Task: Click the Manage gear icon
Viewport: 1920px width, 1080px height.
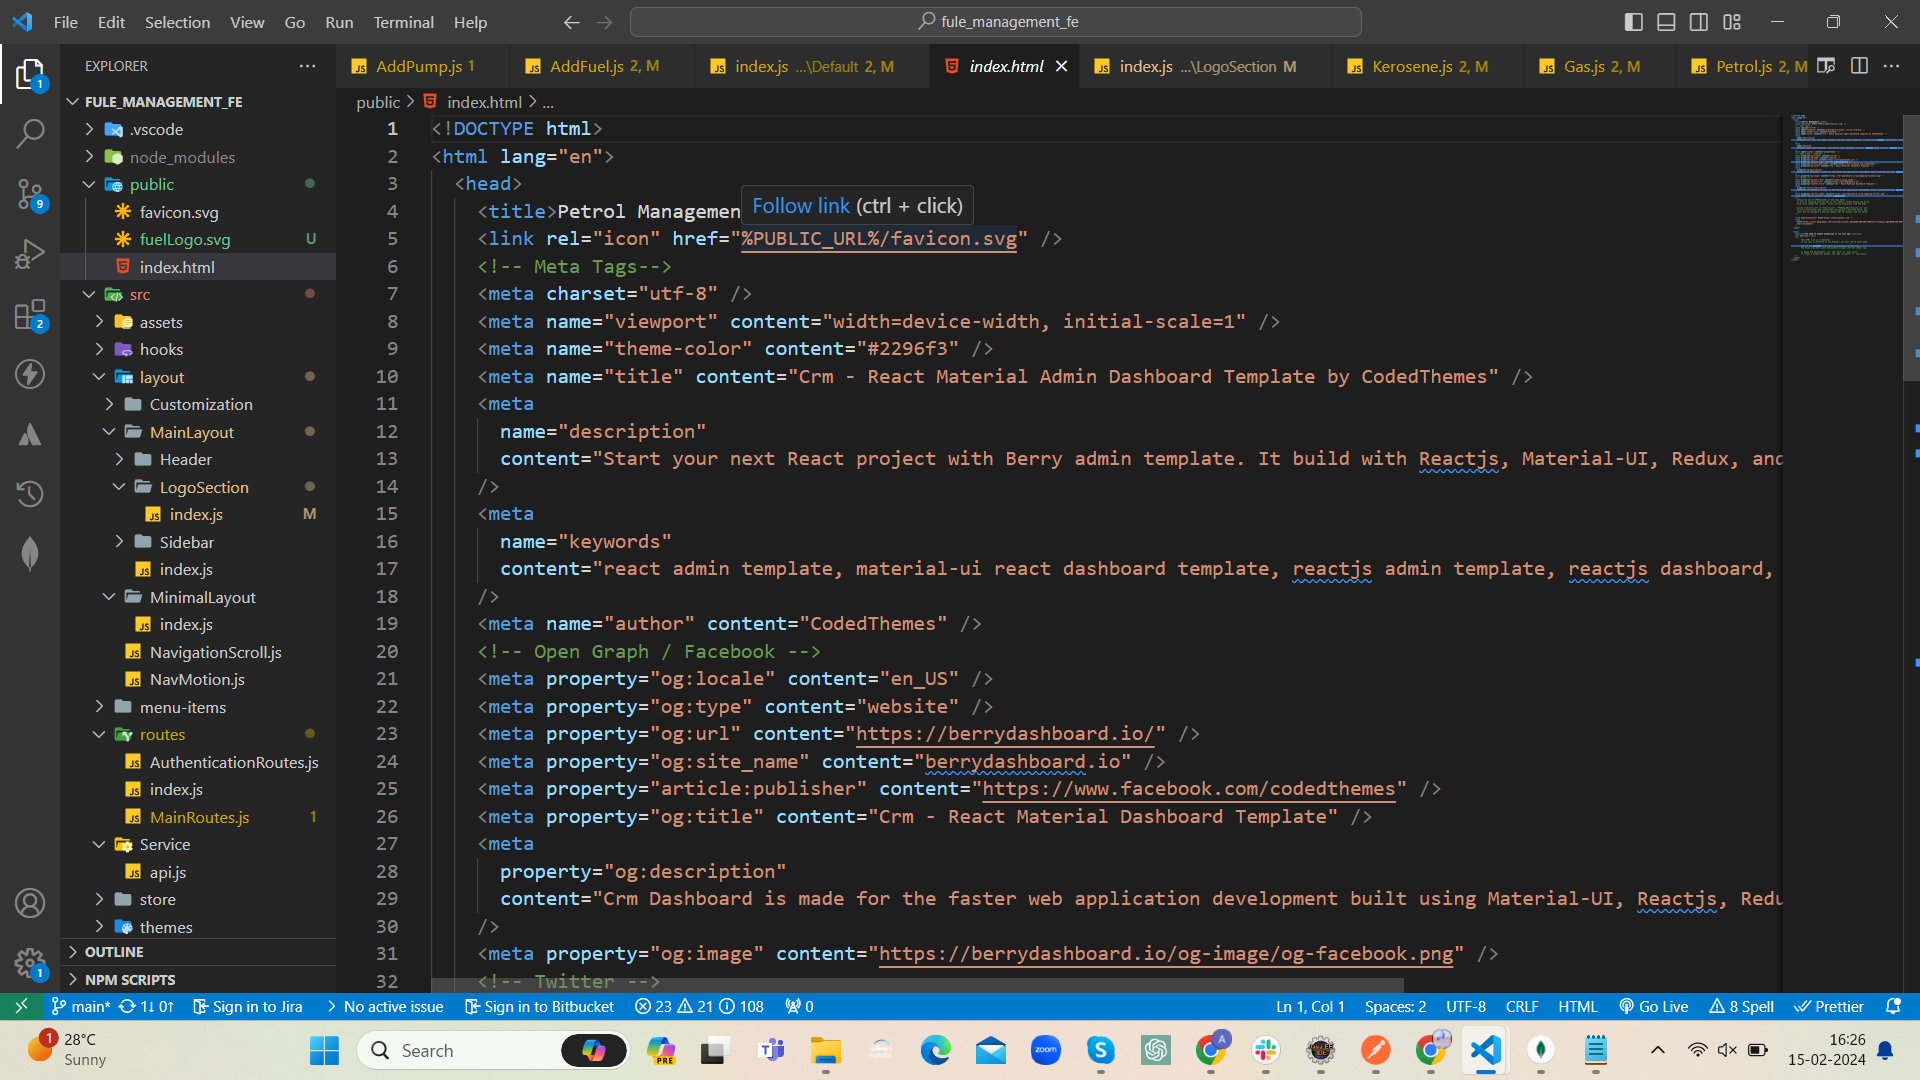Action: (30, 963)
